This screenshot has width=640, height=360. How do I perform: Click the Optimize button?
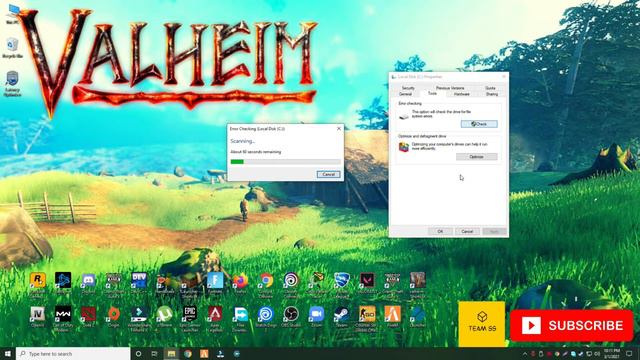click(x=476, y=157)
